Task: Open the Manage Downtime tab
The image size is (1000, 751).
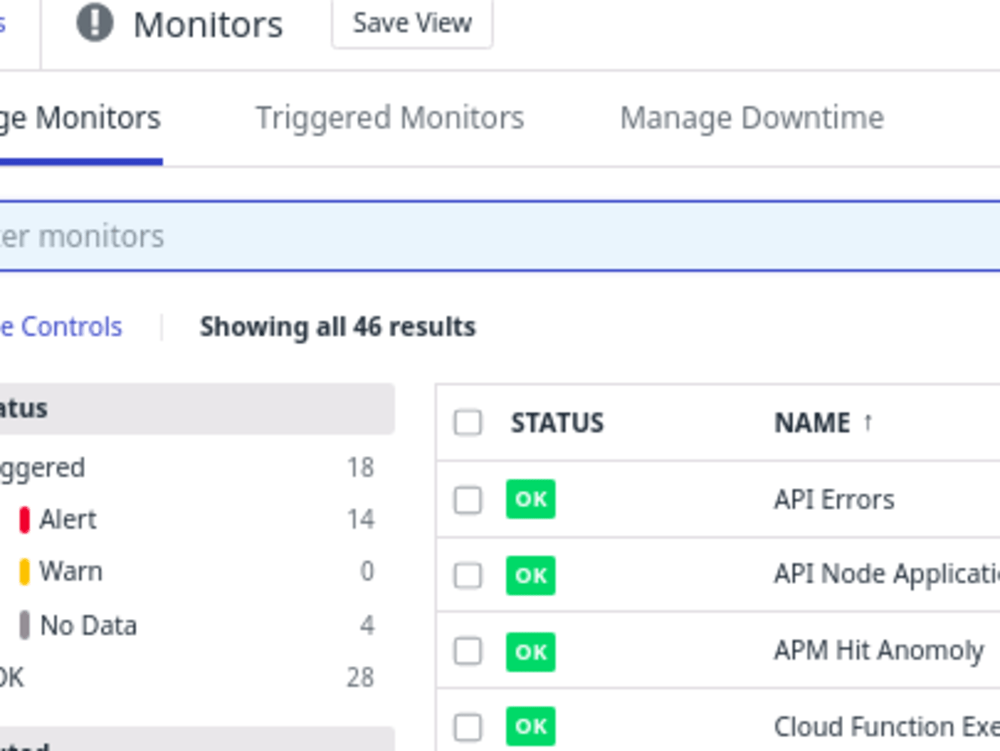Action: (x=752, y=117)
